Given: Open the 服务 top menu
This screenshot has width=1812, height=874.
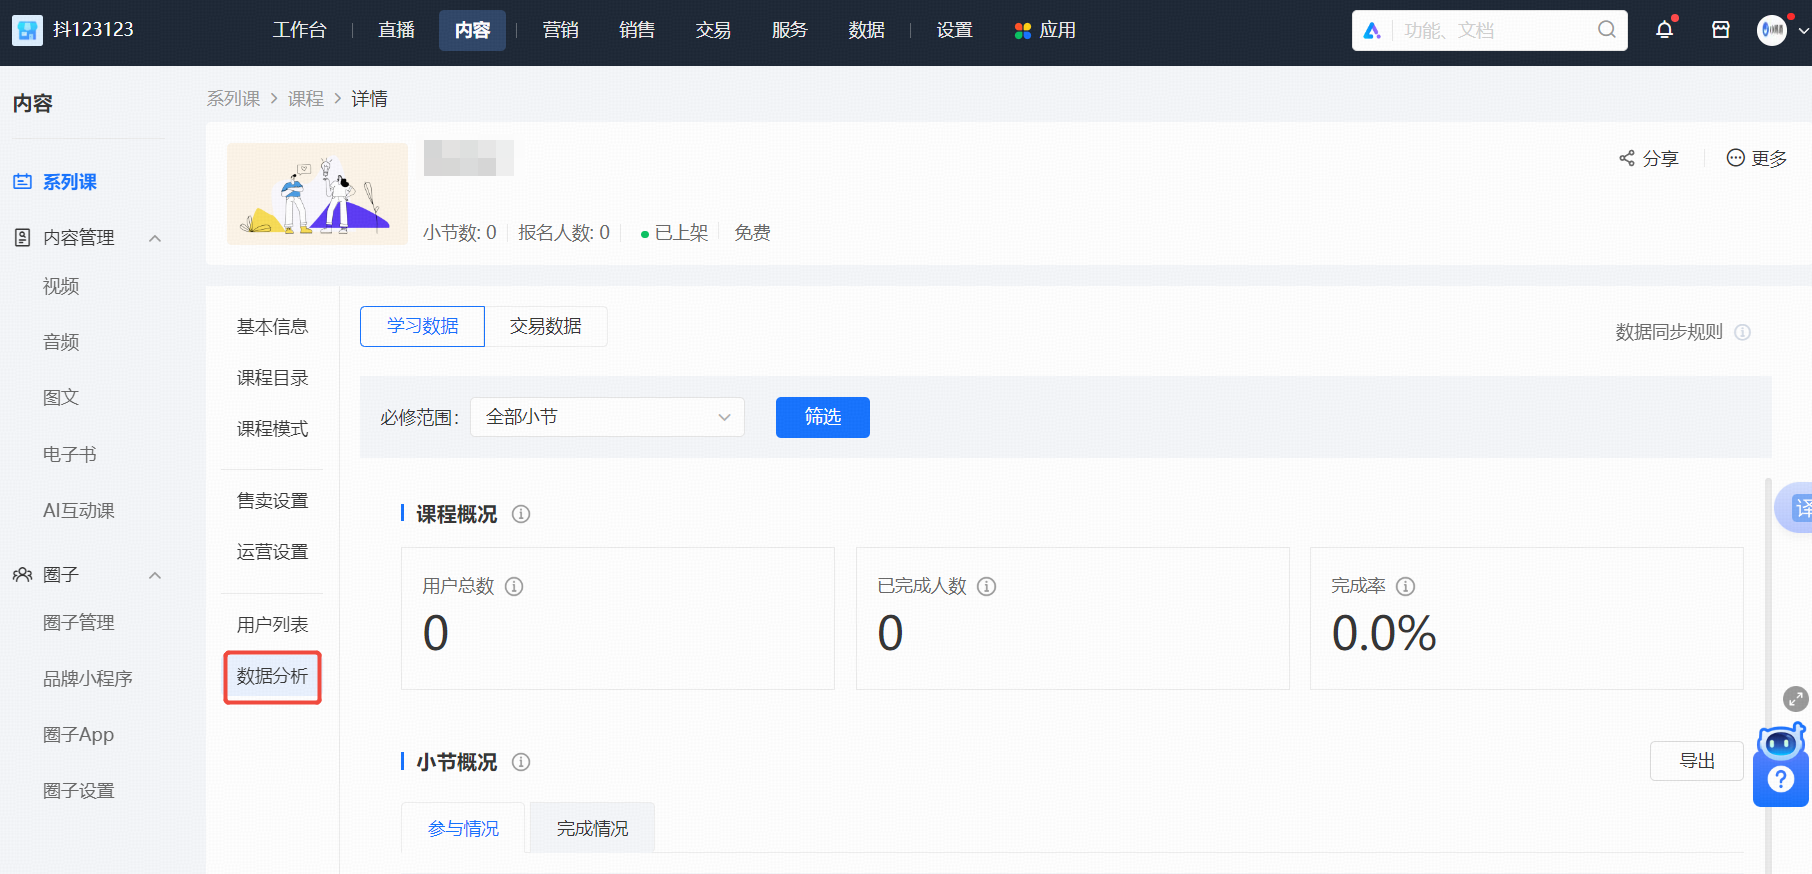Looking at the screenshot, I should (x=789, y=30).
